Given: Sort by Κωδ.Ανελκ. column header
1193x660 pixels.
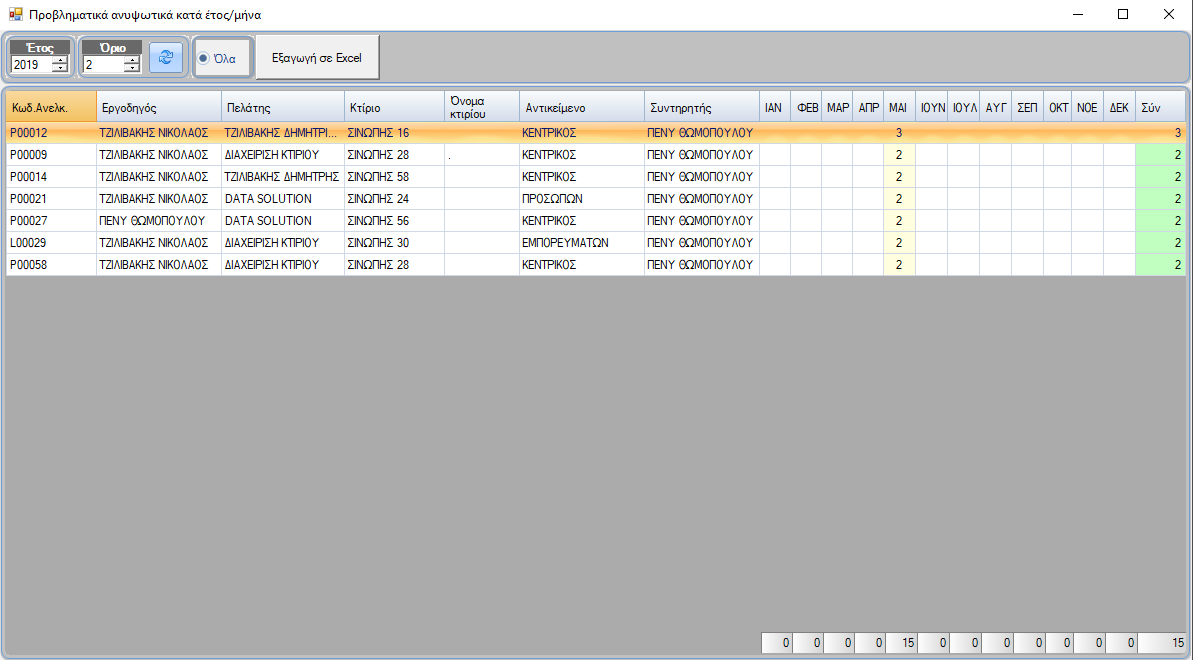Looking at the screenshot, I should 50,107.
